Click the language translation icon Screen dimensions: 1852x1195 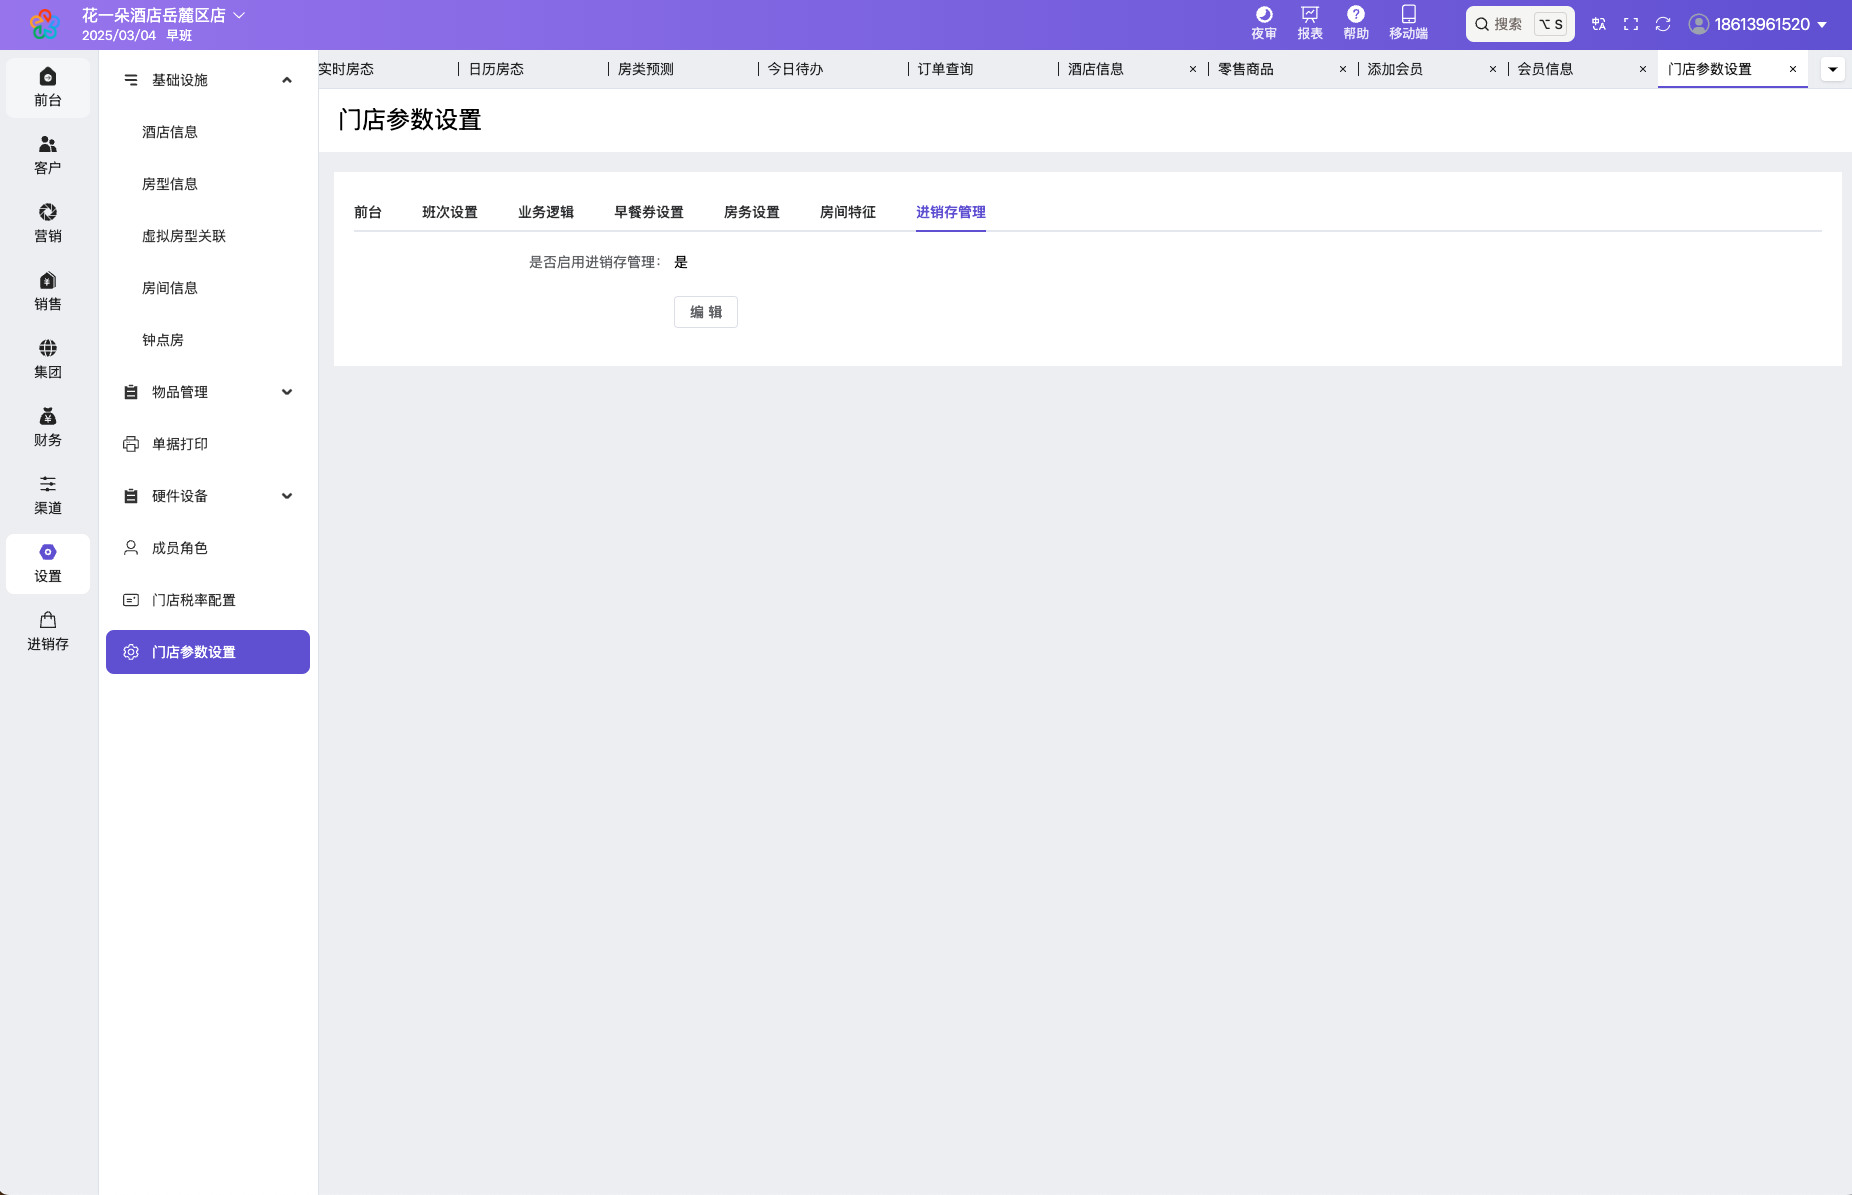point(1599,24)
